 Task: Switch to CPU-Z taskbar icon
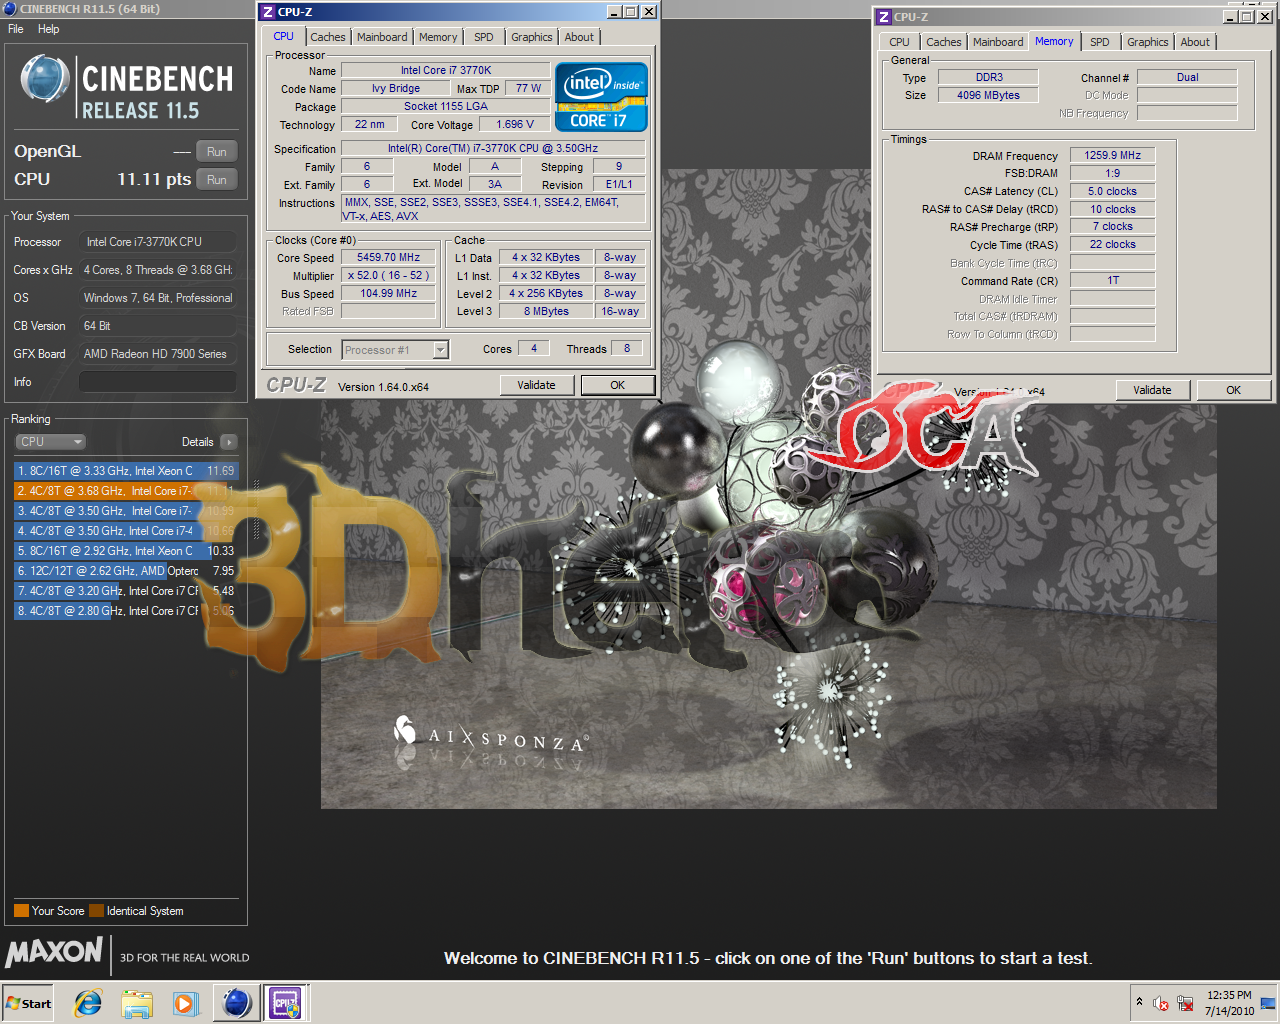[286, 1002]
